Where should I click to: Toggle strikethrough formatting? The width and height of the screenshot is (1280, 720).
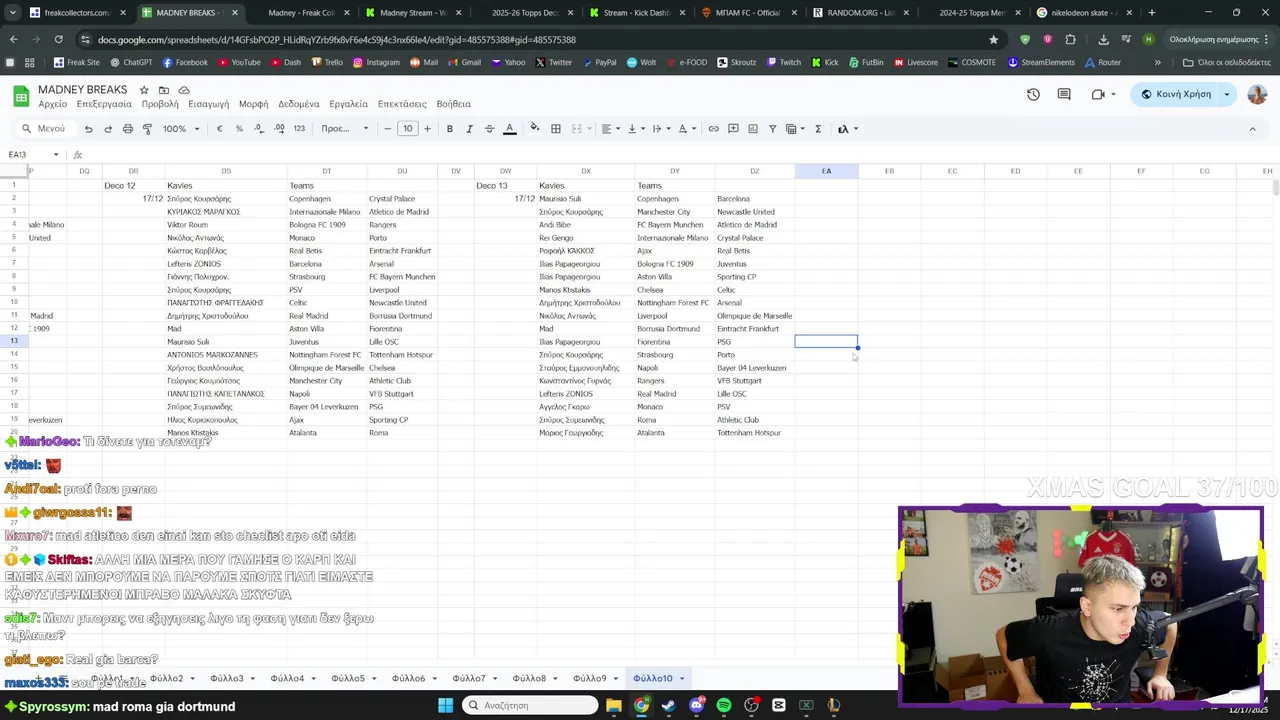(489, 129)
